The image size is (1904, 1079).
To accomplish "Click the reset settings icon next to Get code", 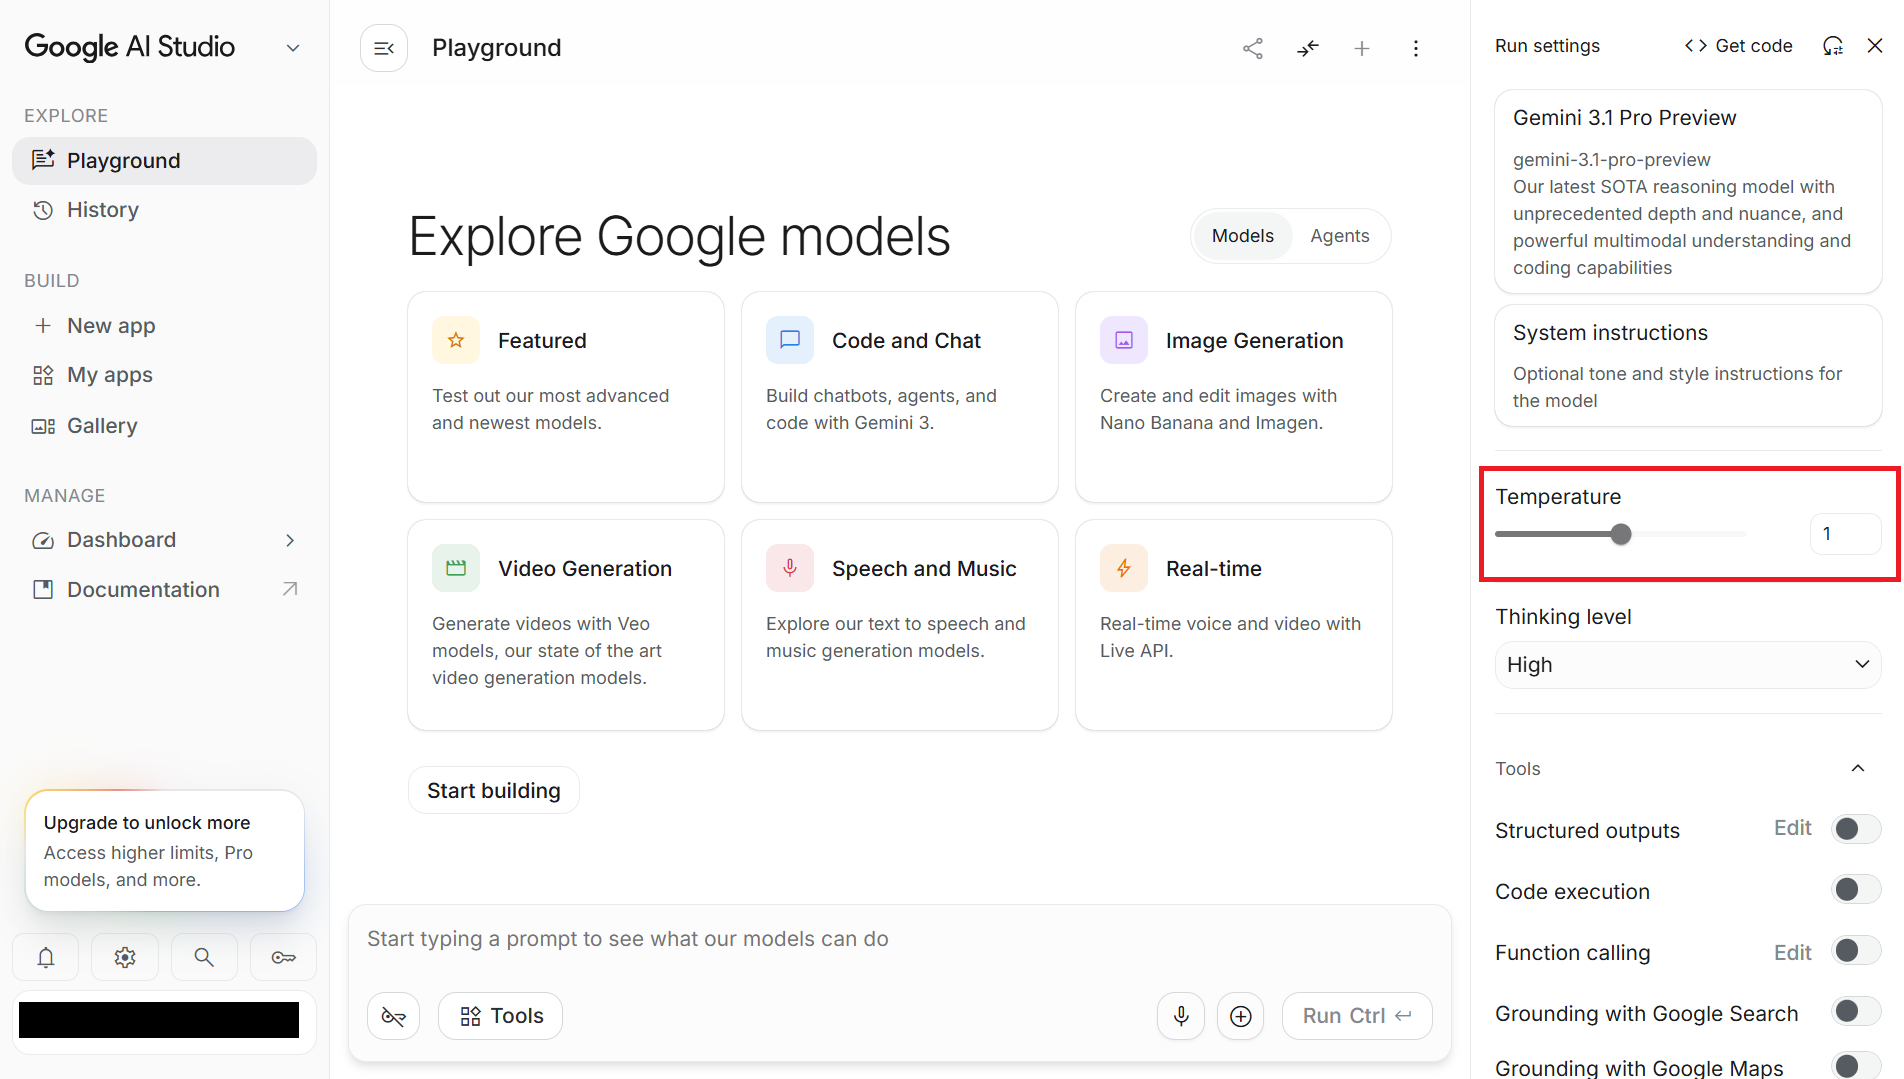I will click(1832, 46).
